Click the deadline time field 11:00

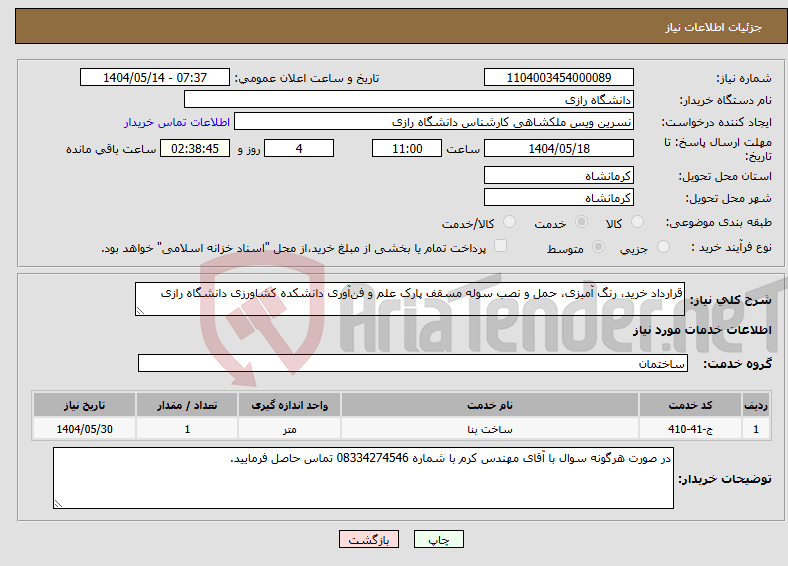(x=407, y=148)
